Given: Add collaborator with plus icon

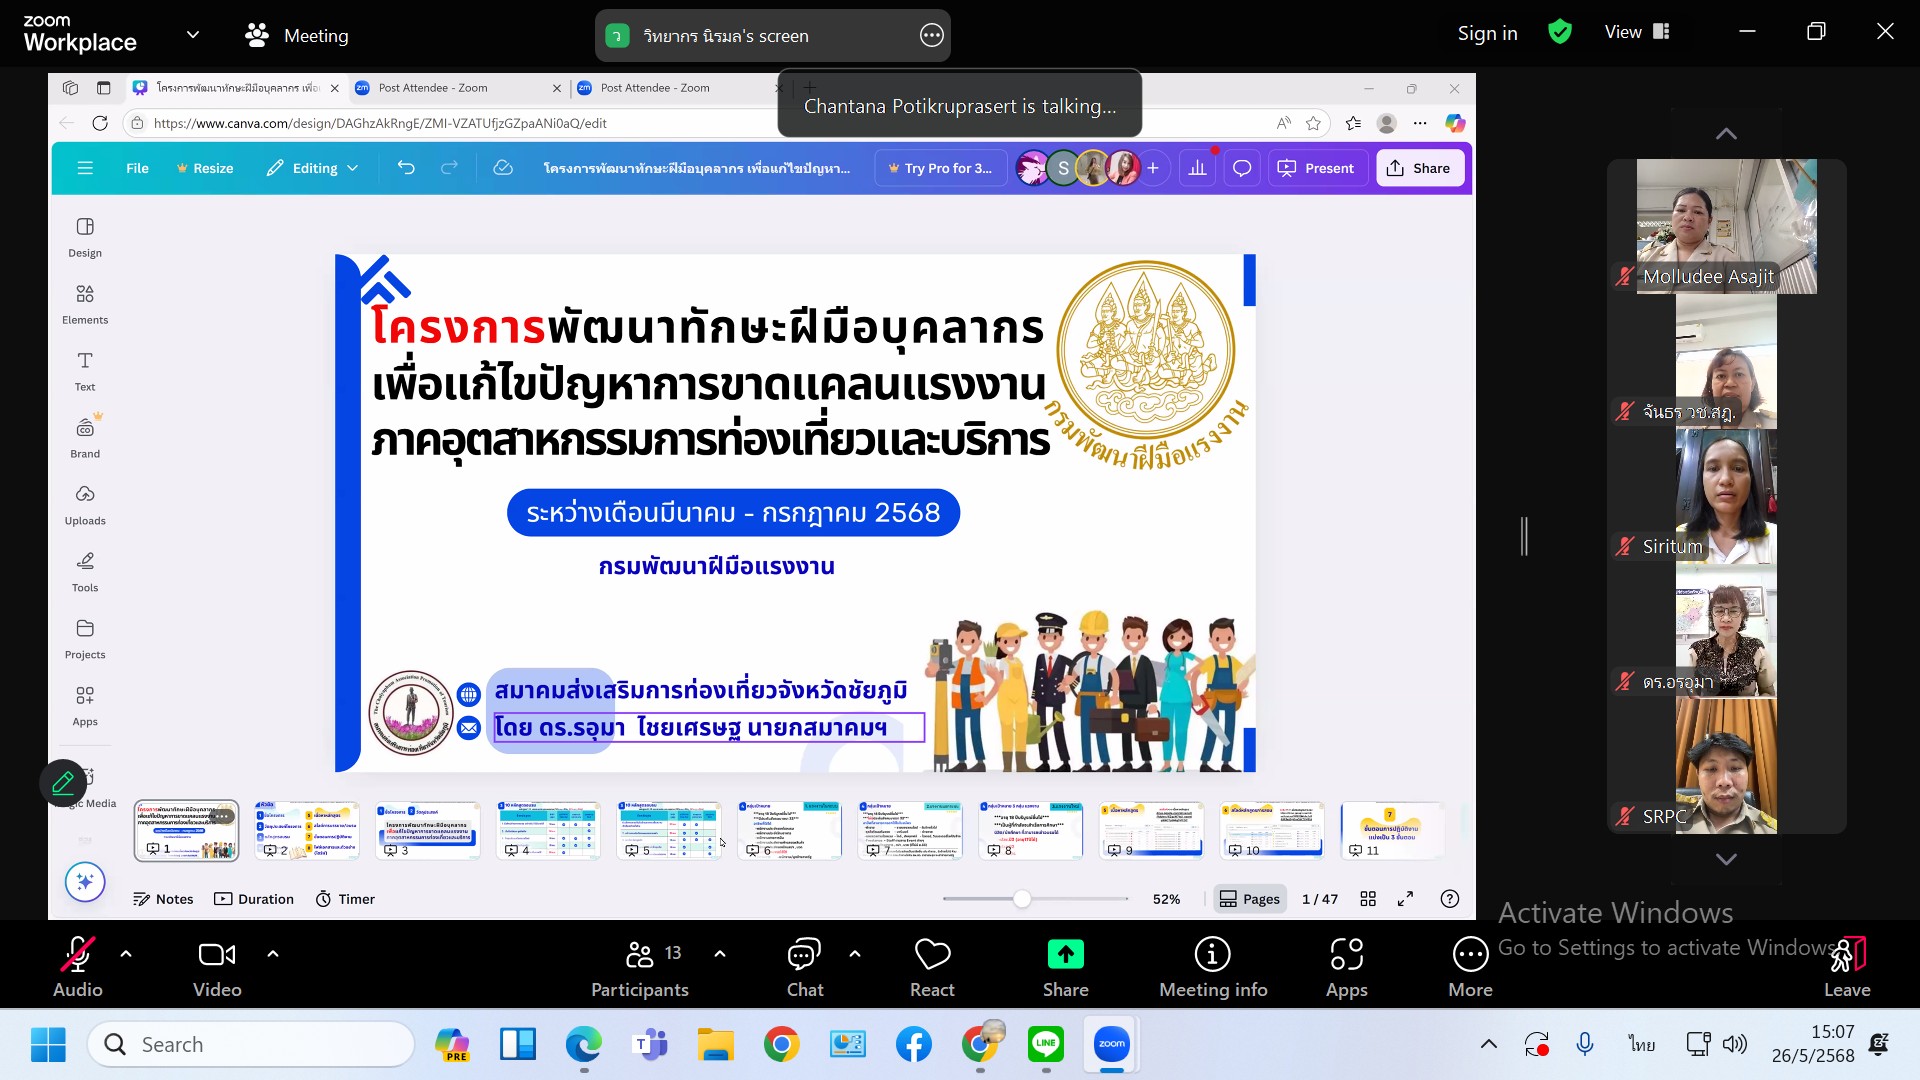Looking at the screenshot, I should pos(1152,168).
